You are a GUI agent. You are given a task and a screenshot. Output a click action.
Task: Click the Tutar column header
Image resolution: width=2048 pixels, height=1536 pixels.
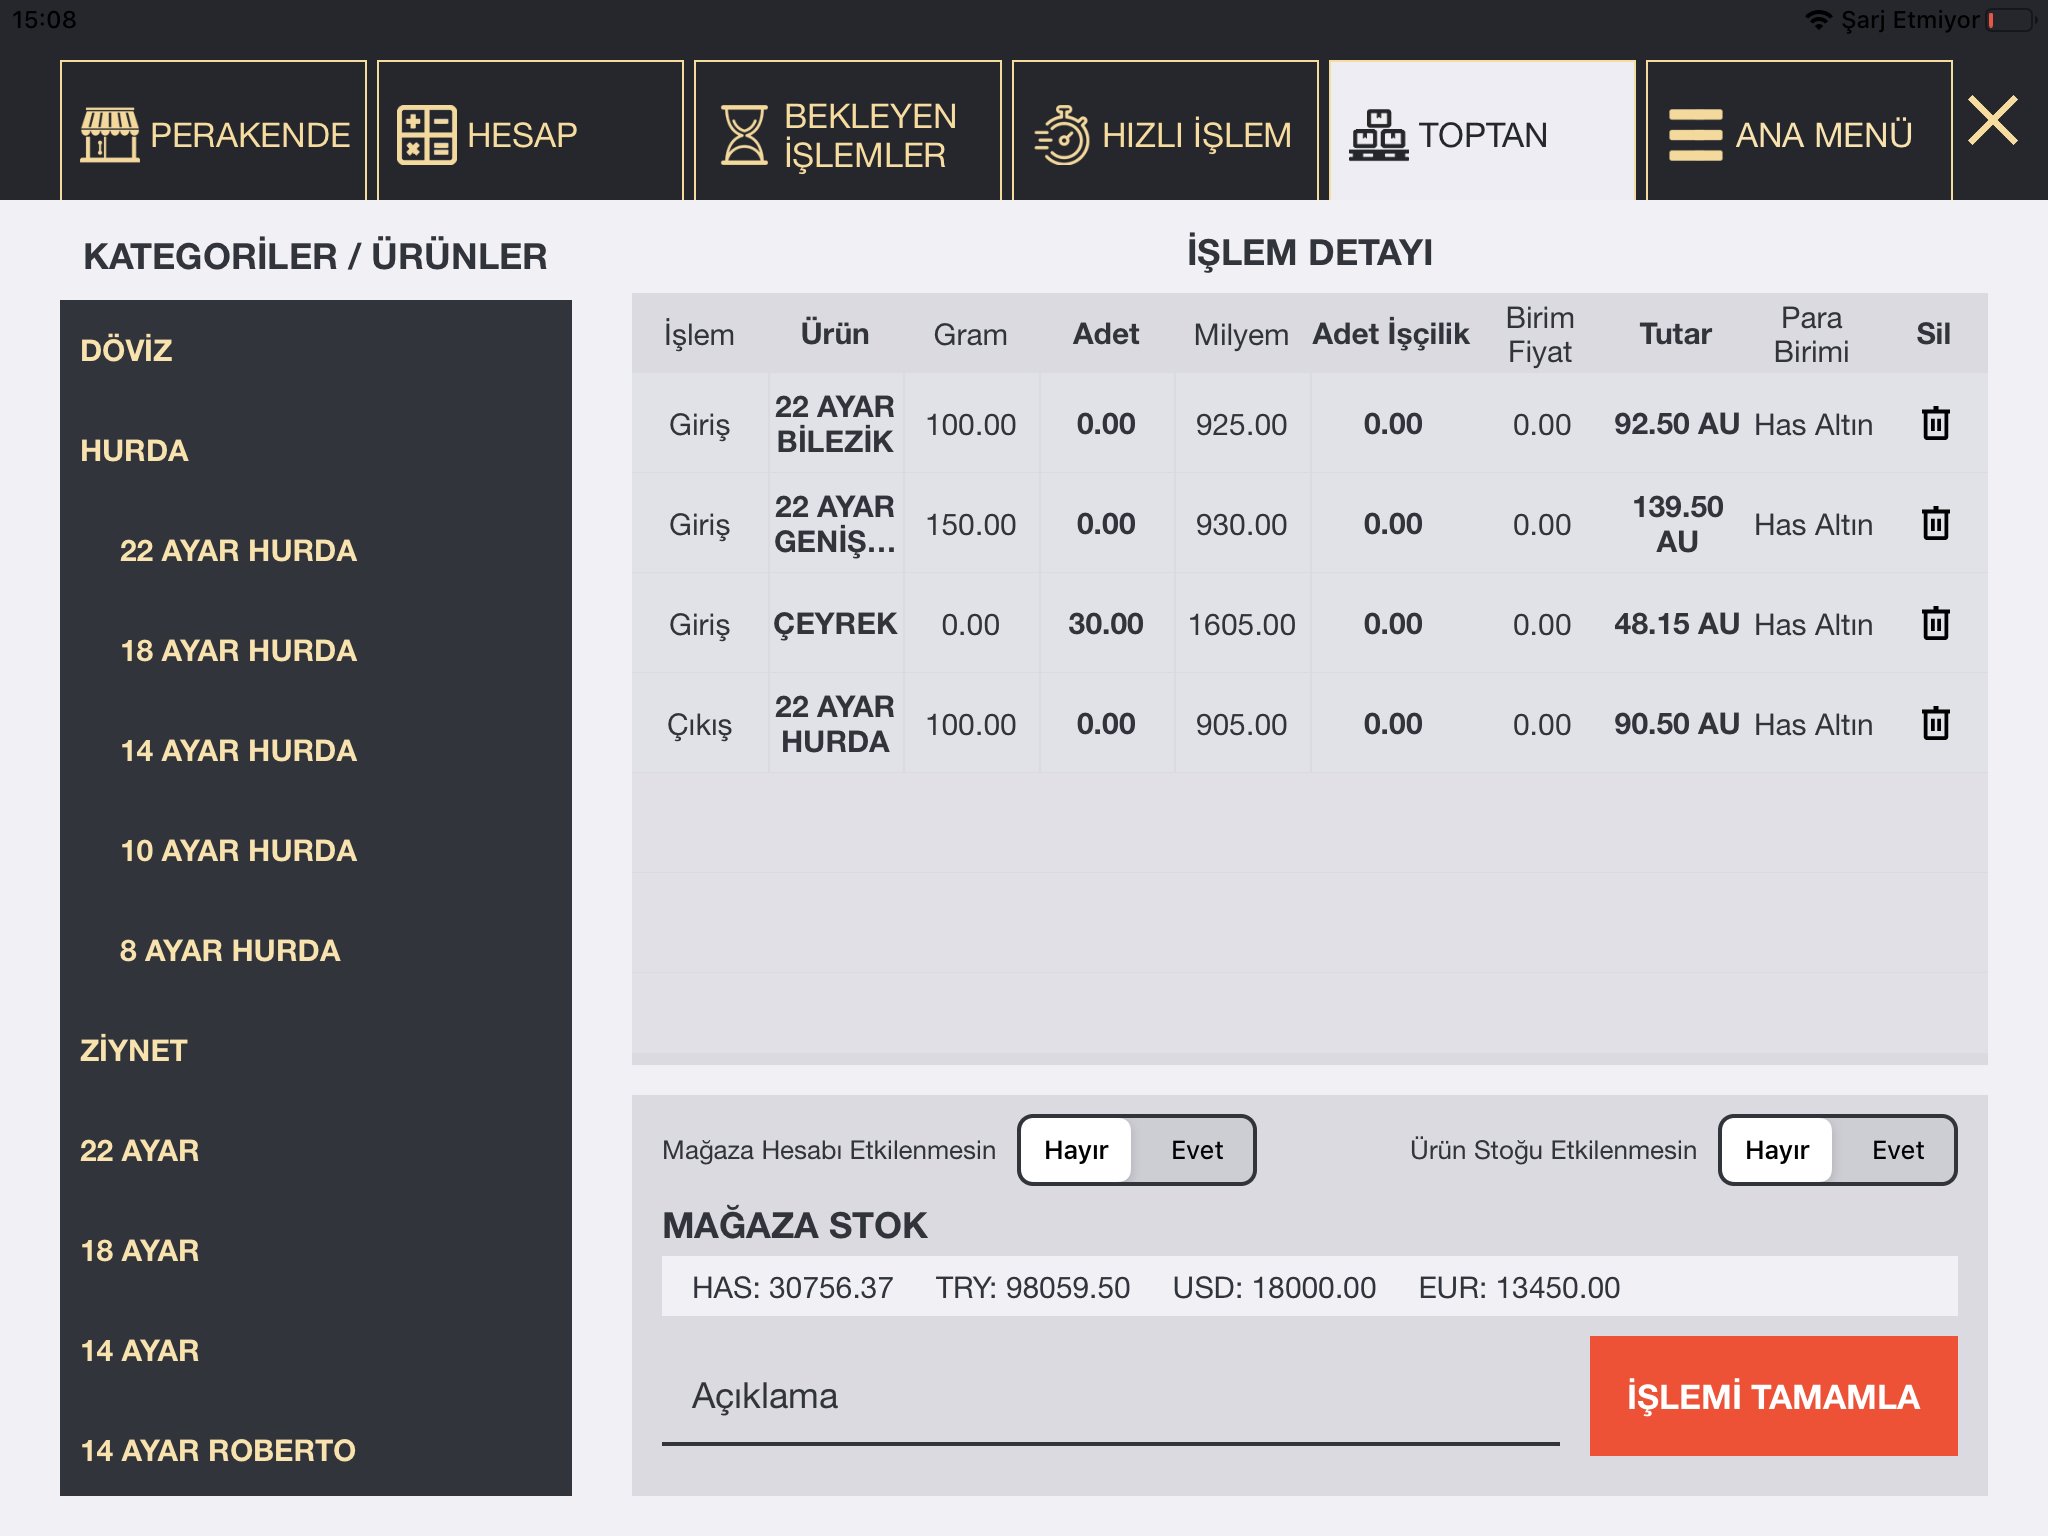tap(1676, 333)
